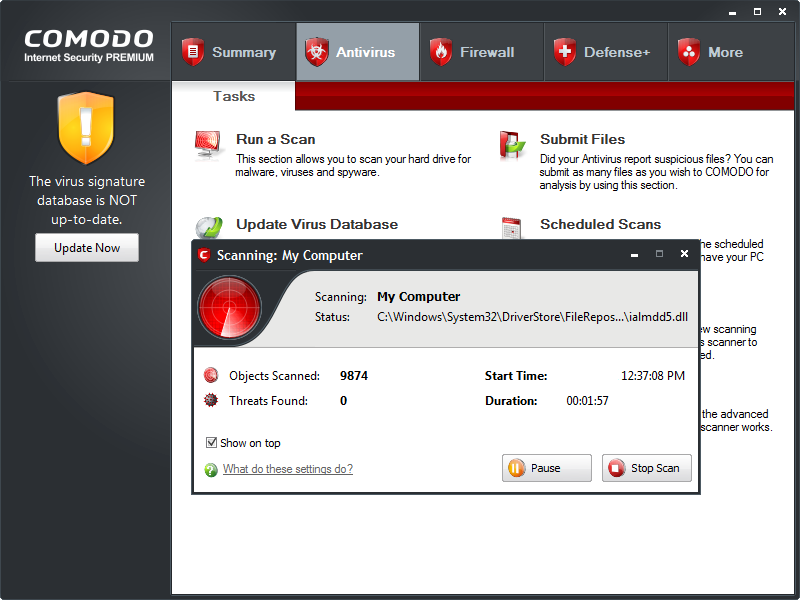Open the Defense+ tab

[x=605, y=52]
